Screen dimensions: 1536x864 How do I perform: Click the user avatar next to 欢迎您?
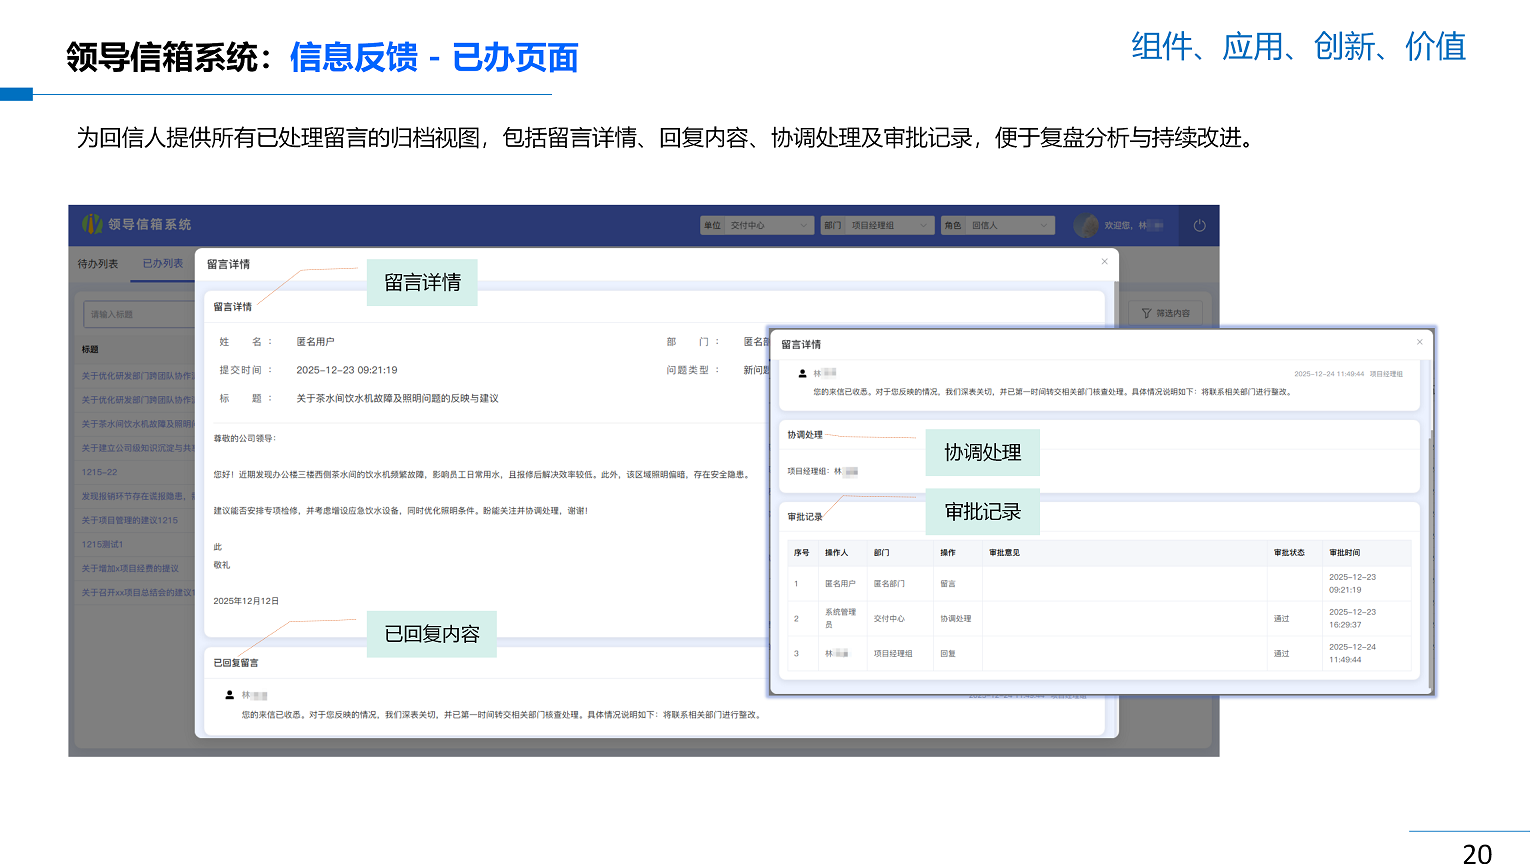[x=1087, y=225]
